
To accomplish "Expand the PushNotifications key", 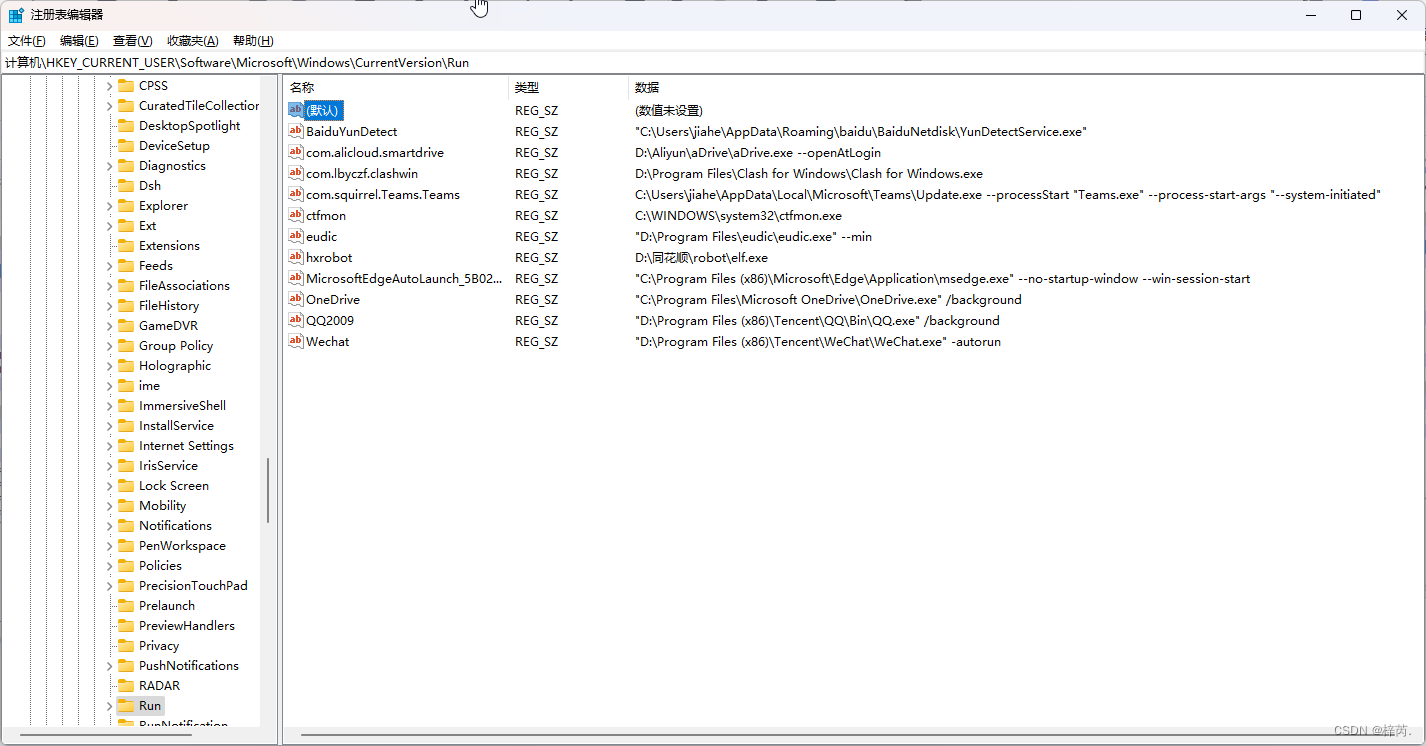I will click(109, 666).
